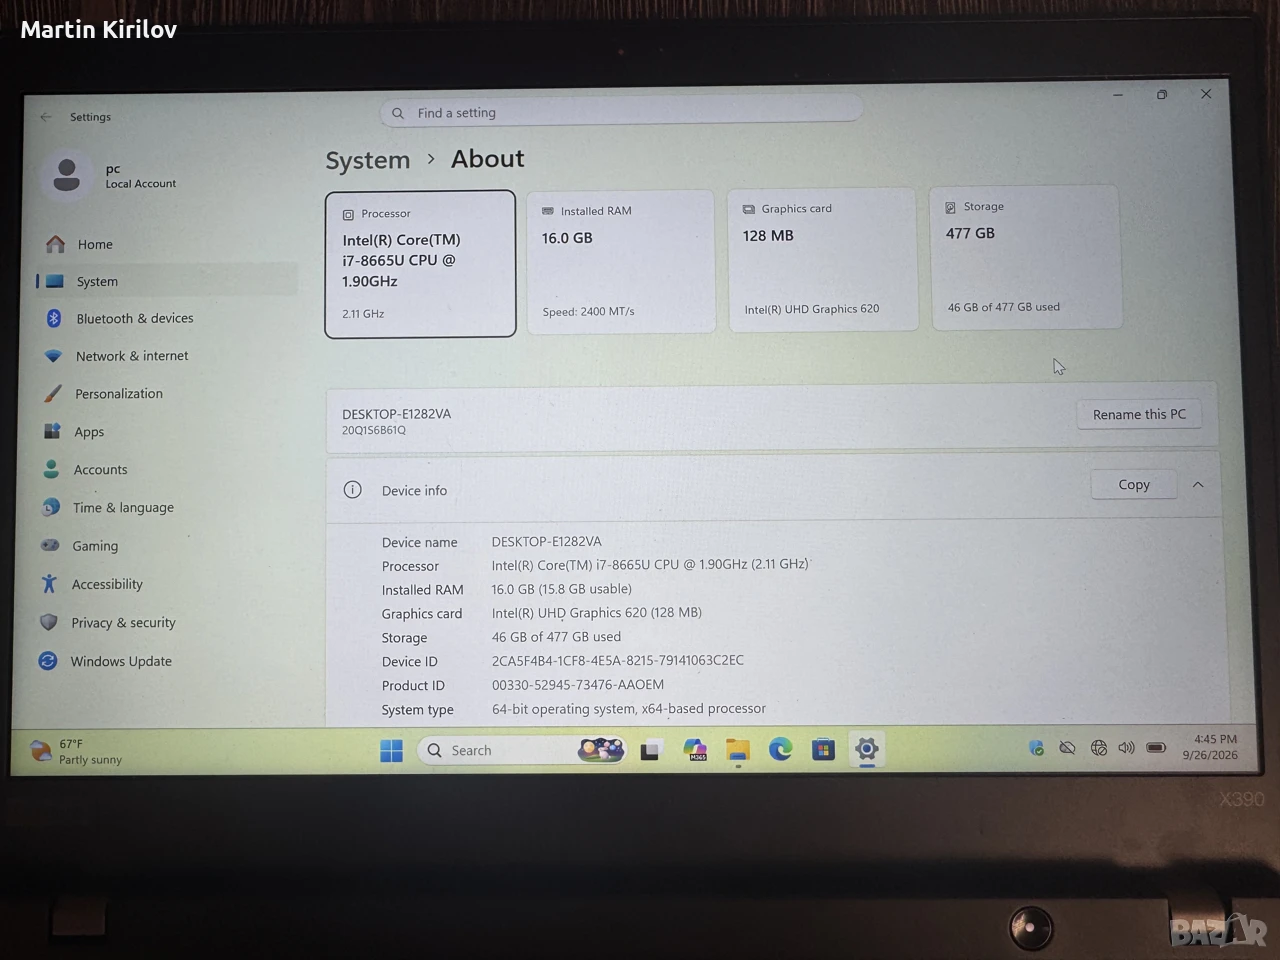Click the Microsoft Edge taskbar icon

pos(780,749)
